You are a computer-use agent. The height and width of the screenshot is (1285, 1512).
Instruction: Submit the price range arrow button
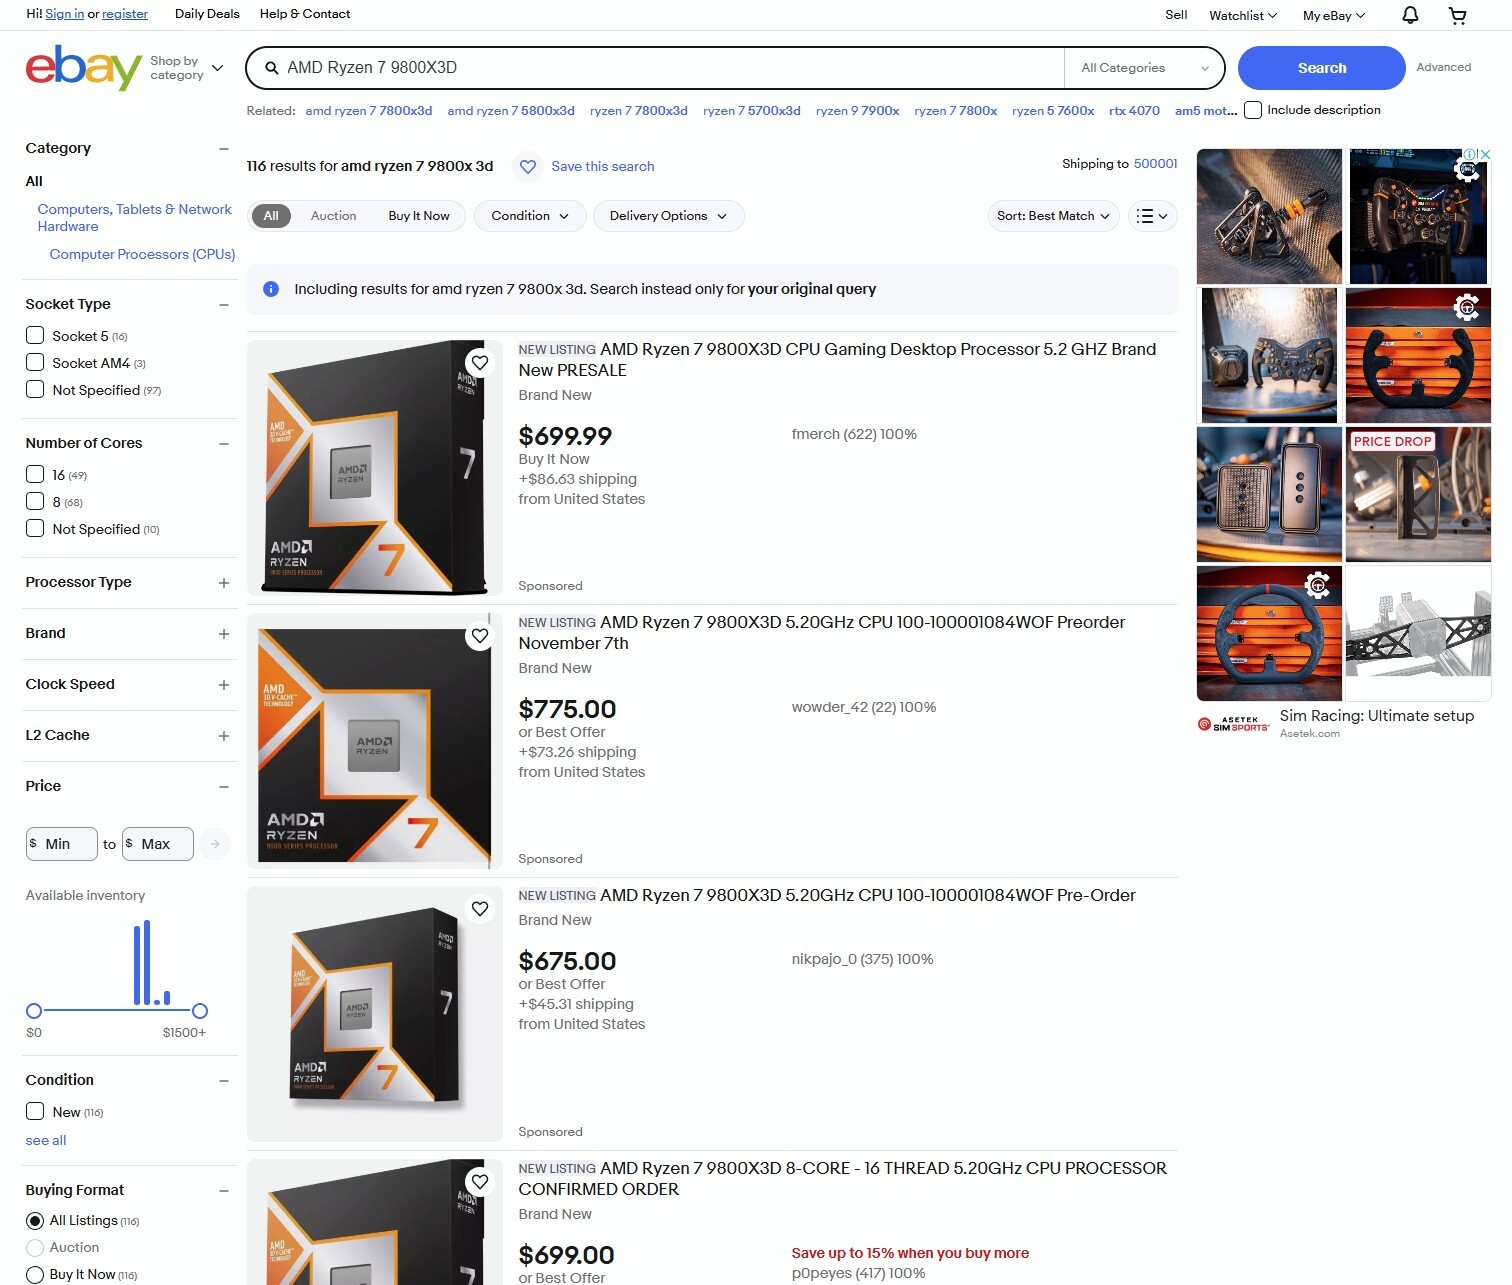coord(215,844)
